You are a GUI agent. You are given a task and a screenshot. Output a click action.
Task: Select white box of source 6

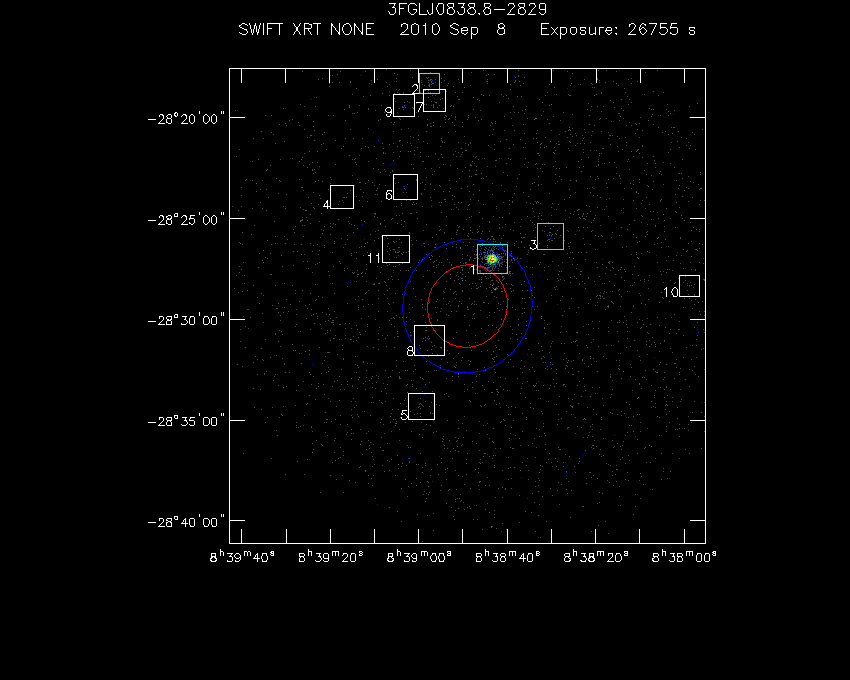pos(405,187)
